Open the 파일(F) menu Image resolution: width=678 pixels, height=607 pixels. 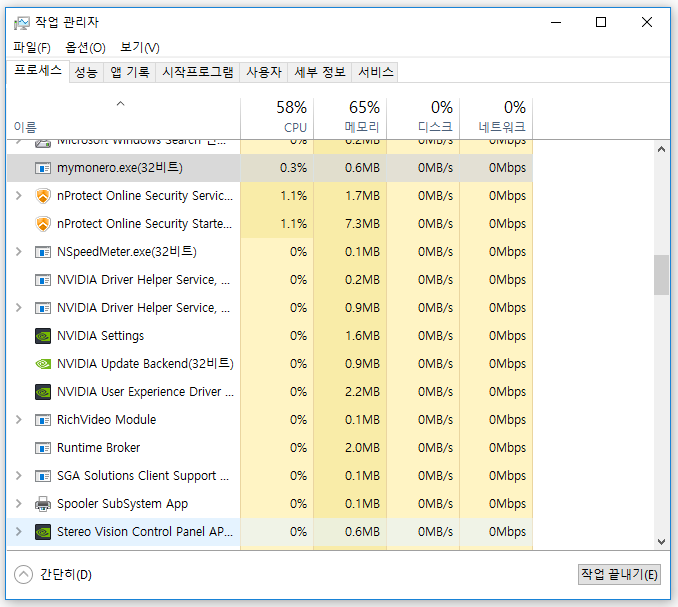[x=32, y=47]
